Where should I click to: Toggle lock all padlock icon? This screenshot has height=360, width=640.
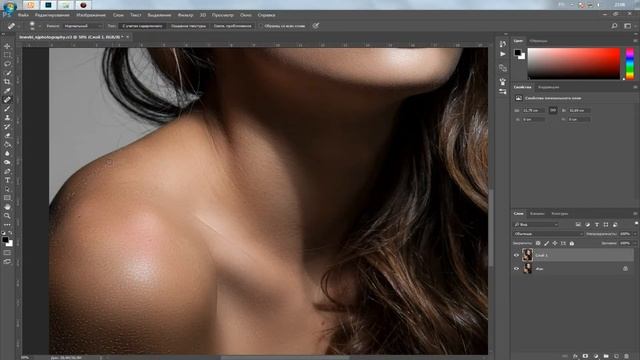pyautogui.click(x=572, y=243)
